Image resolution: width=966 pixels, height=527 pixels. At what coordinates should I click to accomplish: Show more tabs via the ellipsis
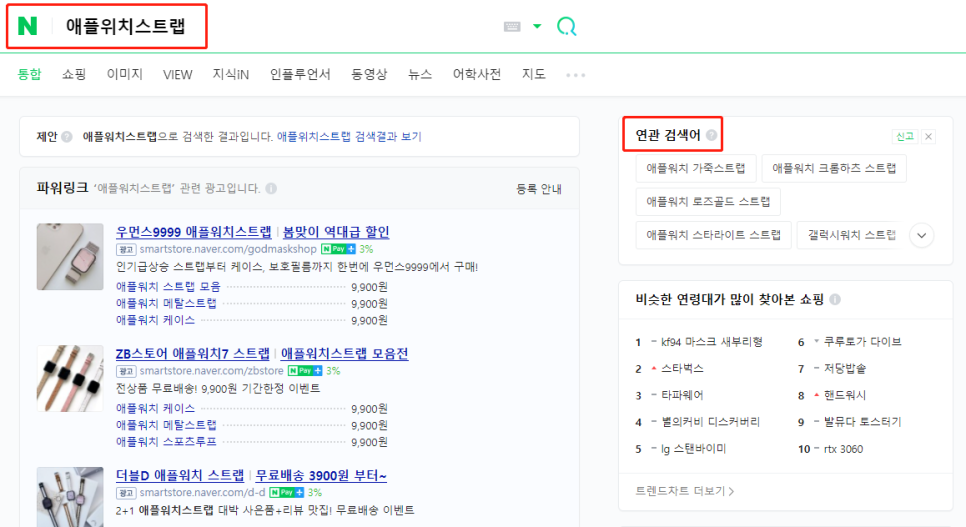point(575,75)
